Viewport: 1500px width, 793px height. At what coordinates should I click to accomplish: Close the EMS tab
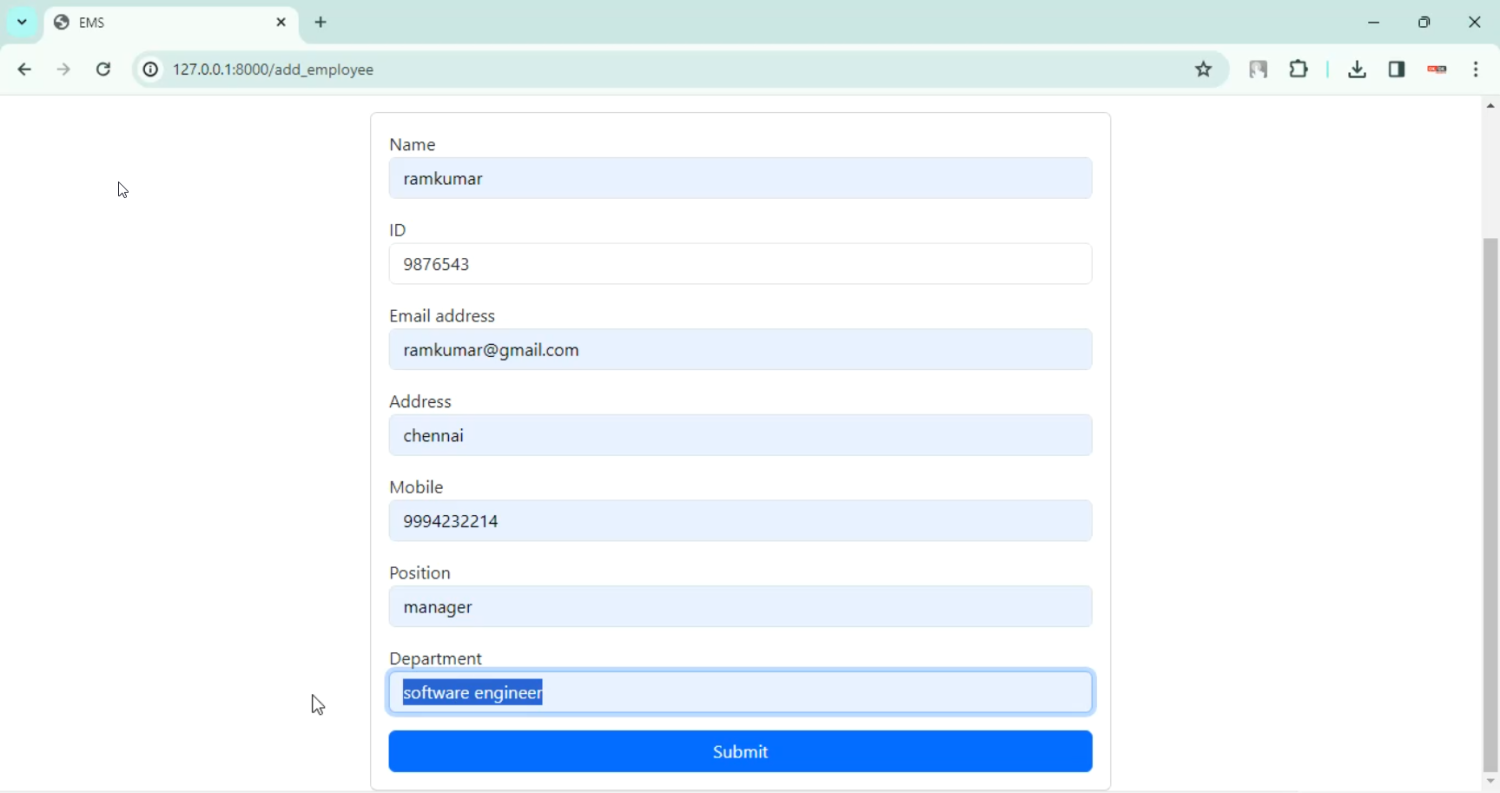(281, 22)
